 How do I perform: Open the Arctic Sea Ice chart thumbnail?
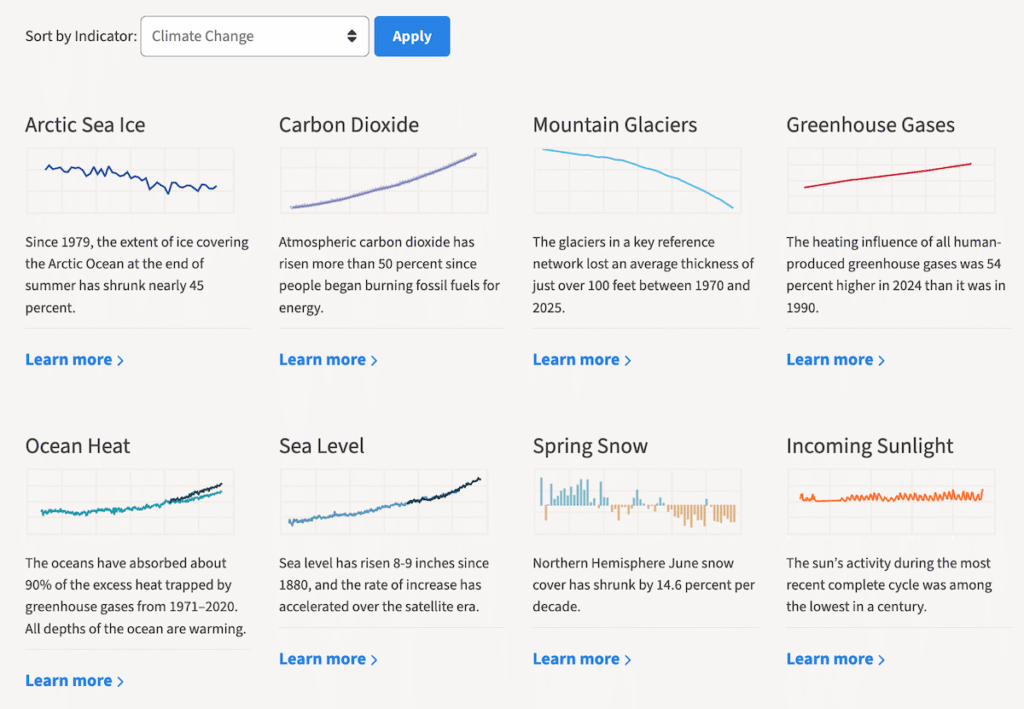(x=130, y=181)
